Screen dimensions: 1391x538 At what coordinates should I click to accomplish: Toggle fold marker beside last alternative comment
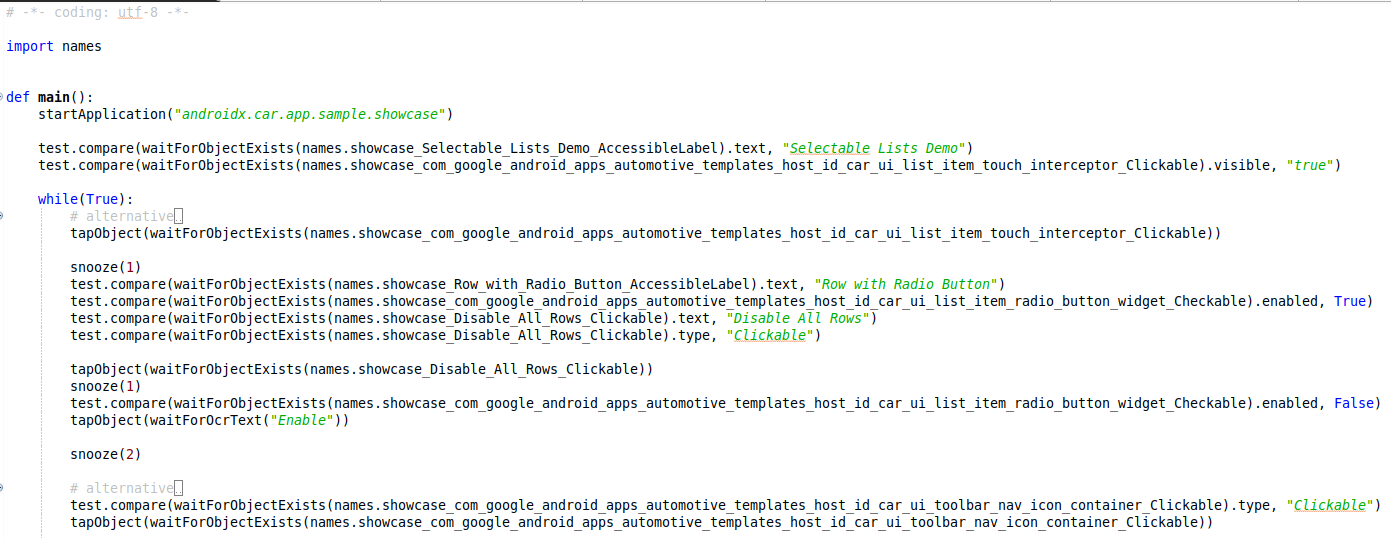tap(3, 488)
